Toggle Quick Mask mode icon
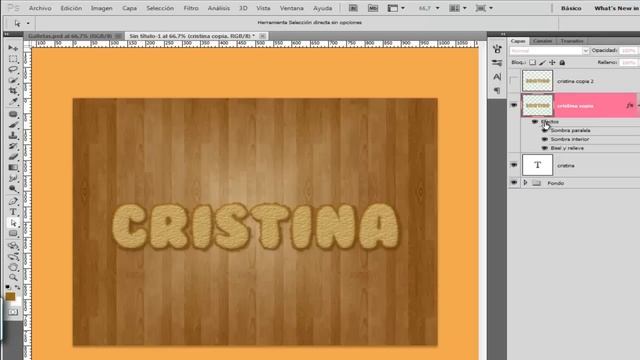The height and width of the screenshot is (360, 640). (13, 312)
